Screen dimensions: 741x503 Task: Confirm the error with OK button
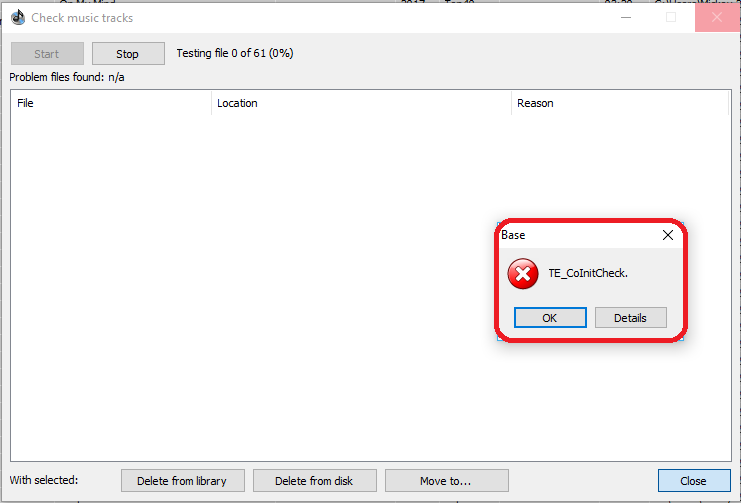click(550, 318)
